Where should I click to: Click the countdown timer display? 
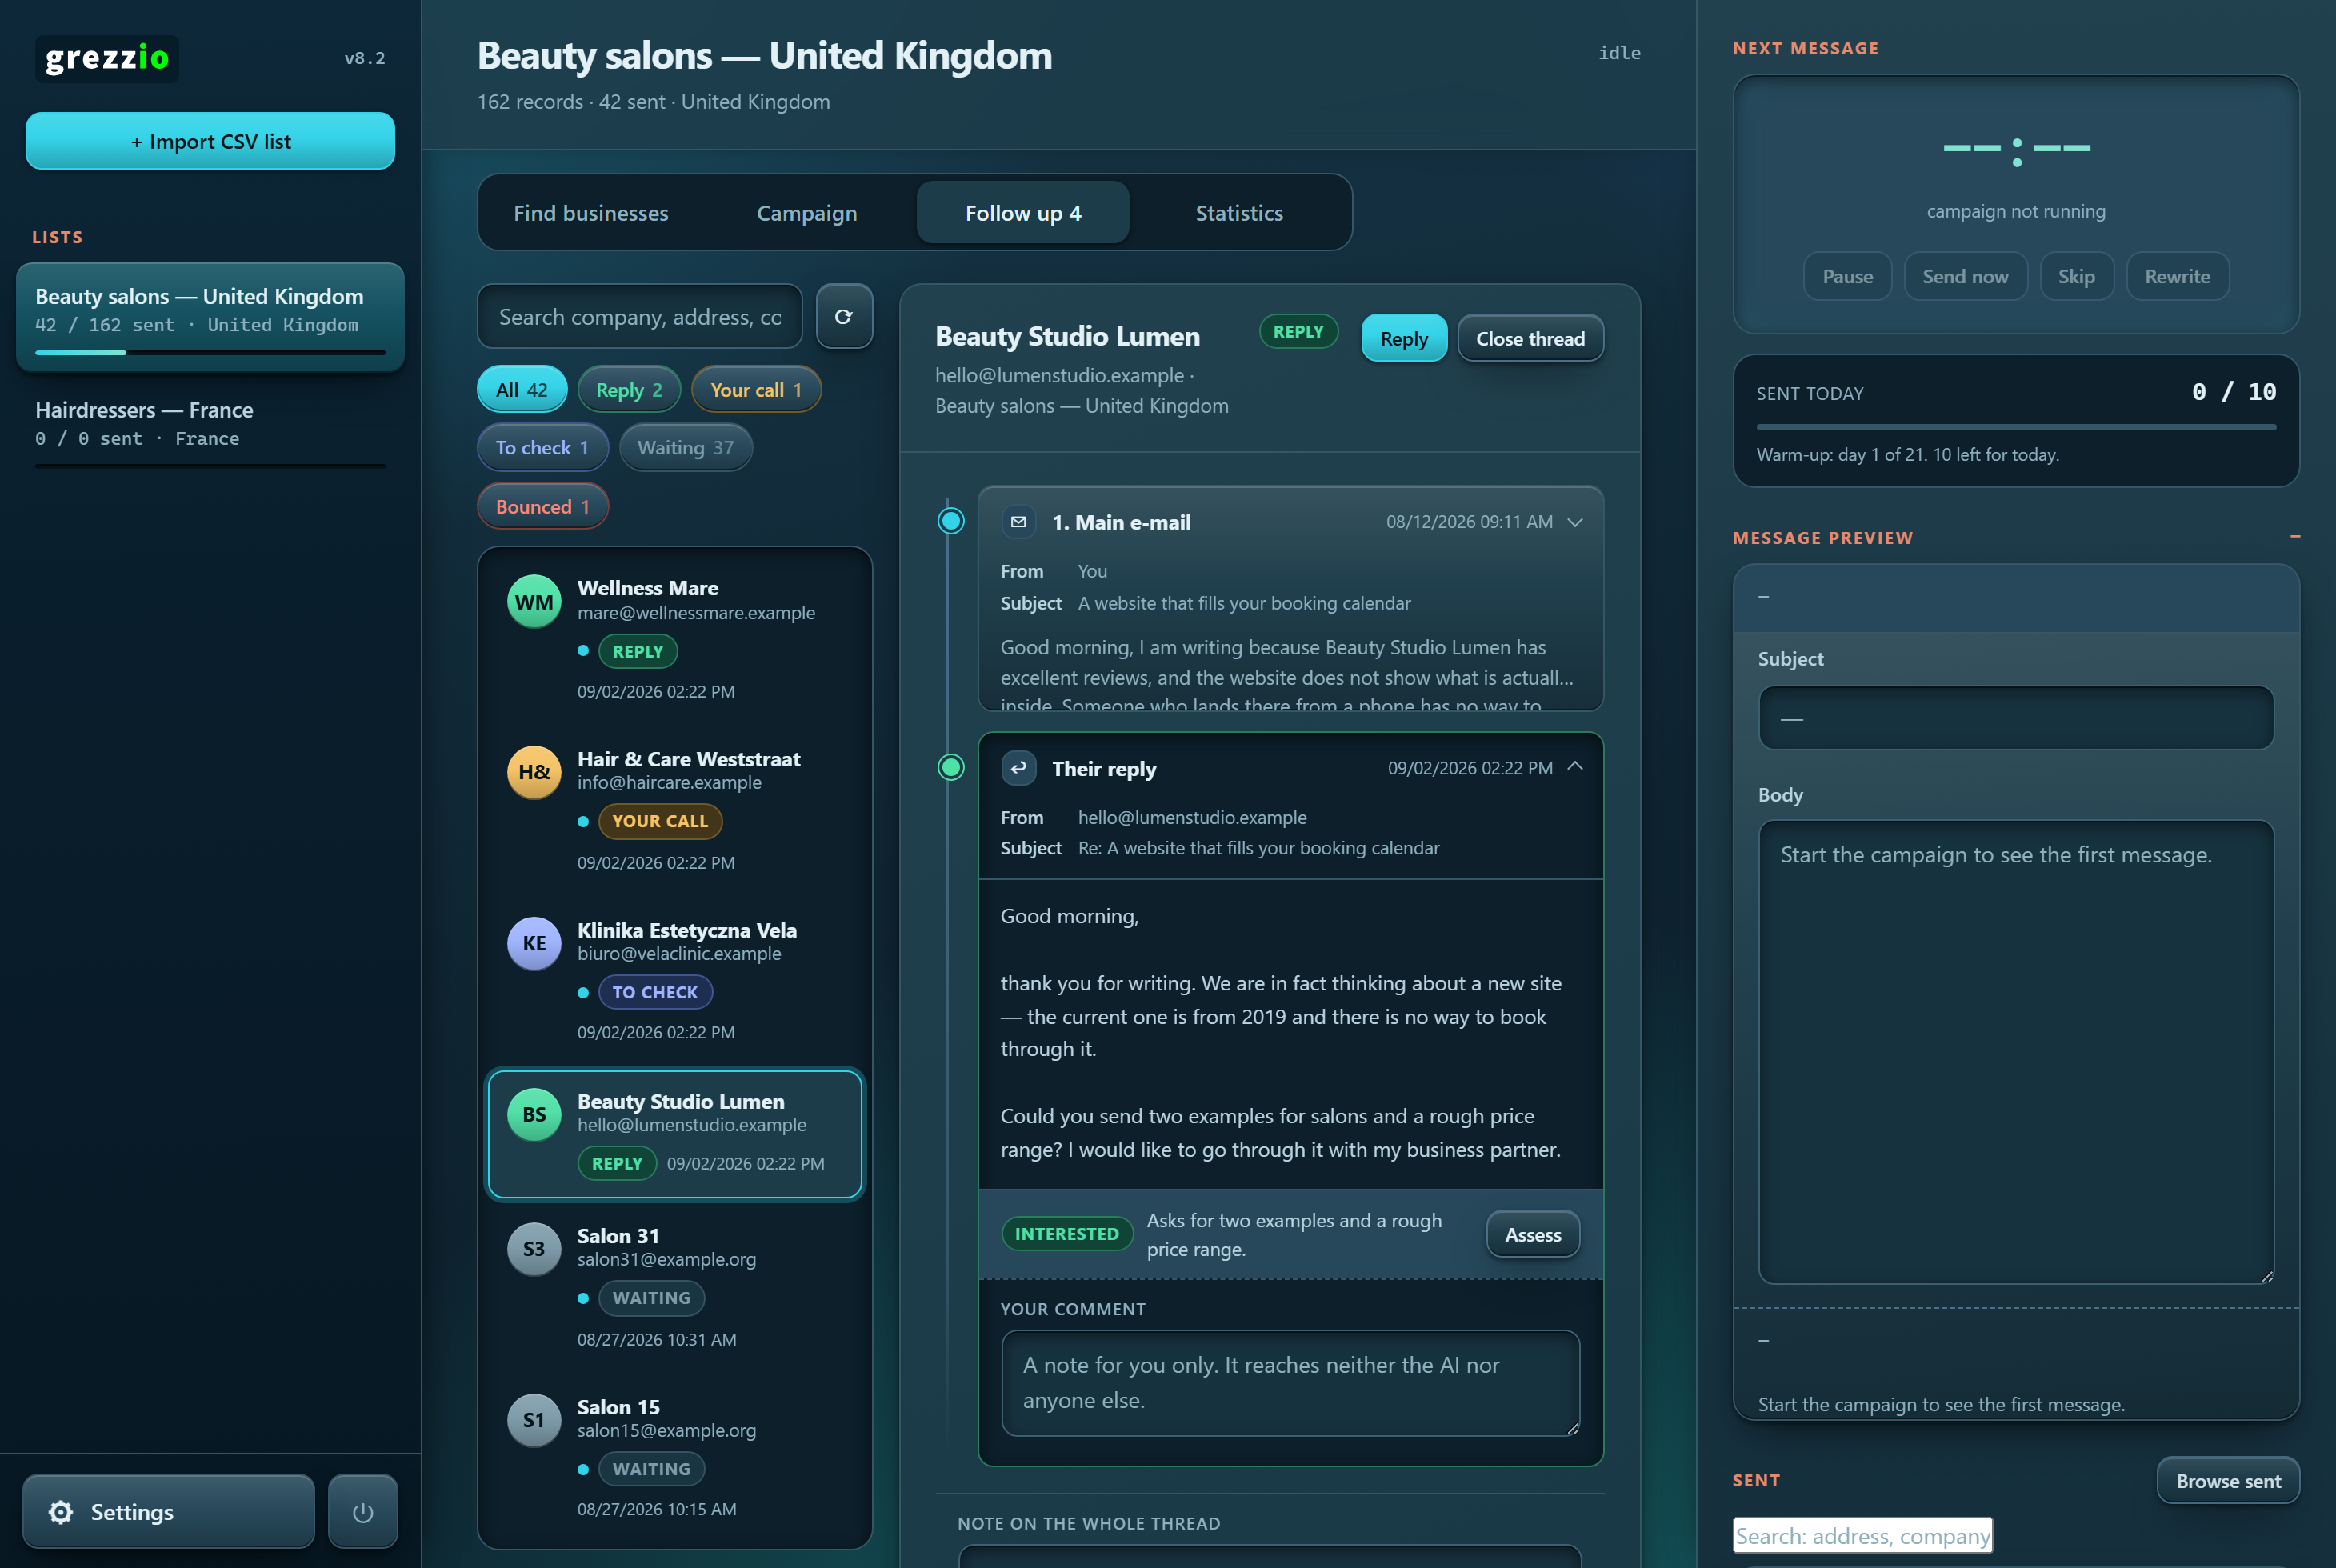coord(2015,149)
